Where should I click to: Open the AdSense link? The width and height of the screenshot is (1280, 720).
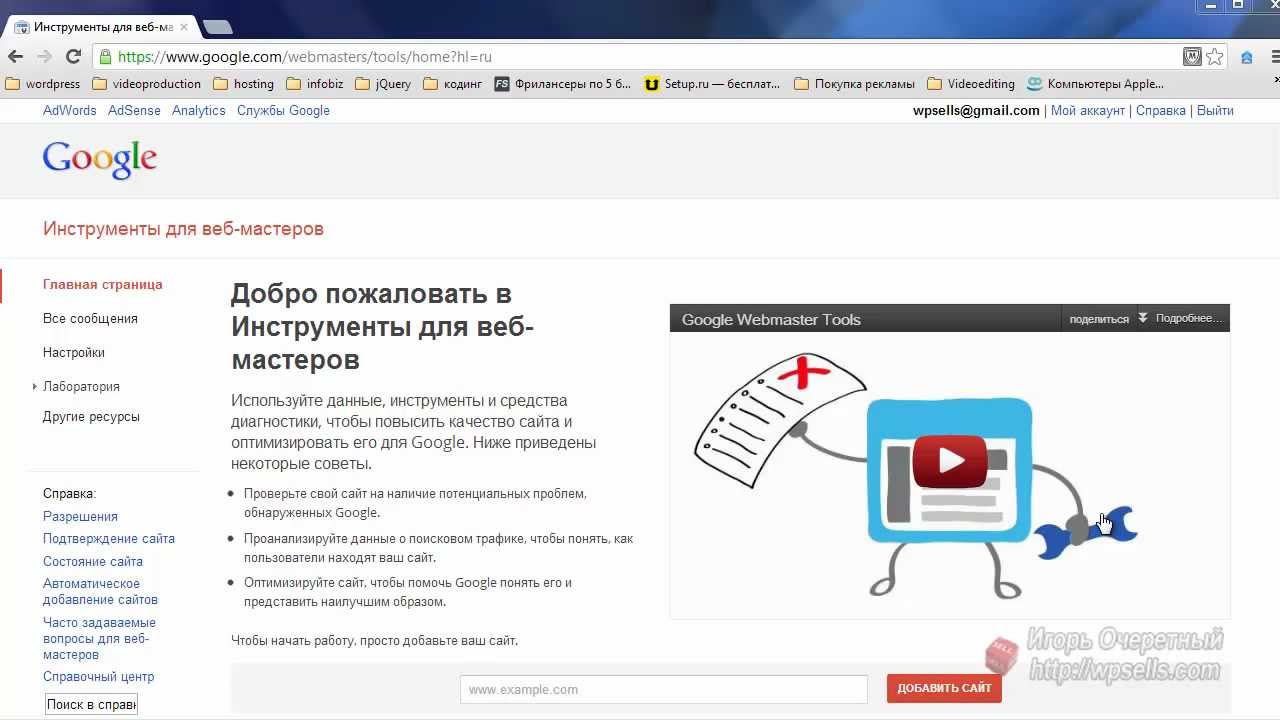click(x=134, y=110)
